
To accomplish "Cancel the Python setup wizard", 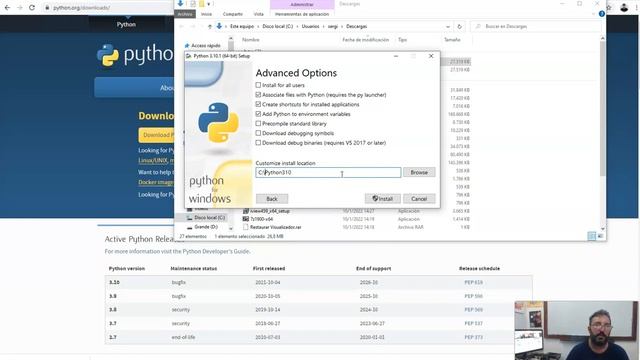I will (419, 199).
